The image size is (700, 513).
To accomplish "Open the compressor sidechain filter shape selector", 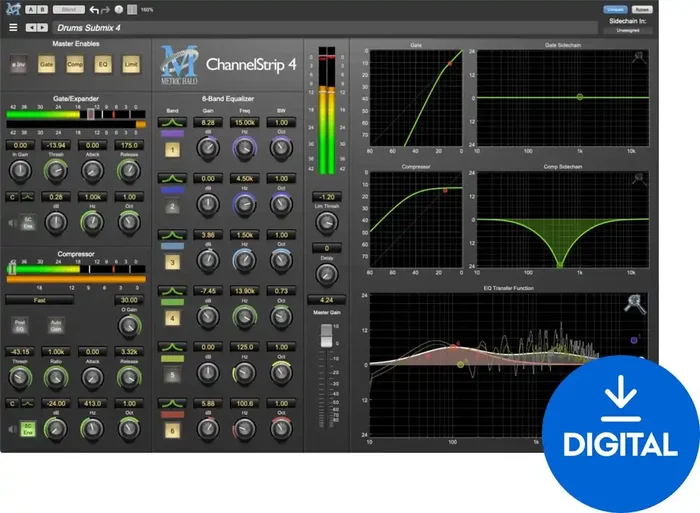I will coord(28,404).
